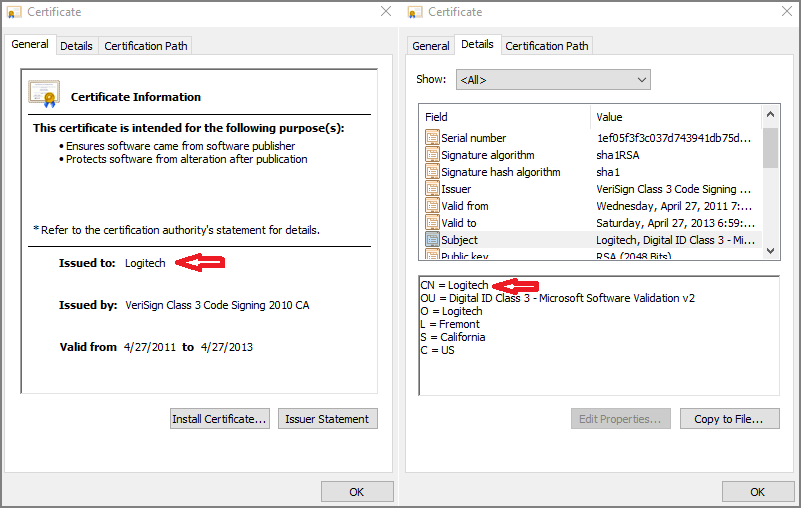Select the General tab in left window

(30, 44)
